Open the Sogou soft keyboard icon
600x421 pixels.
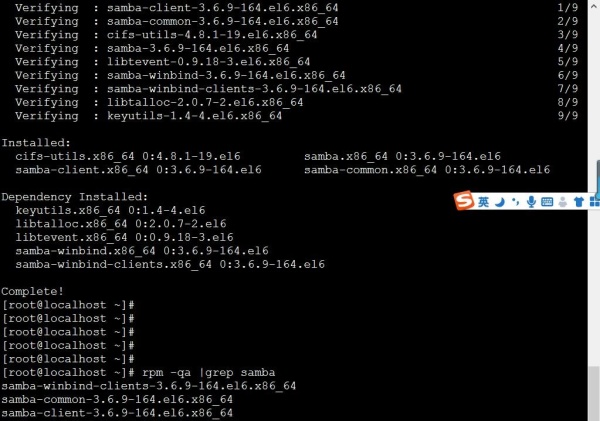point(547,202)
